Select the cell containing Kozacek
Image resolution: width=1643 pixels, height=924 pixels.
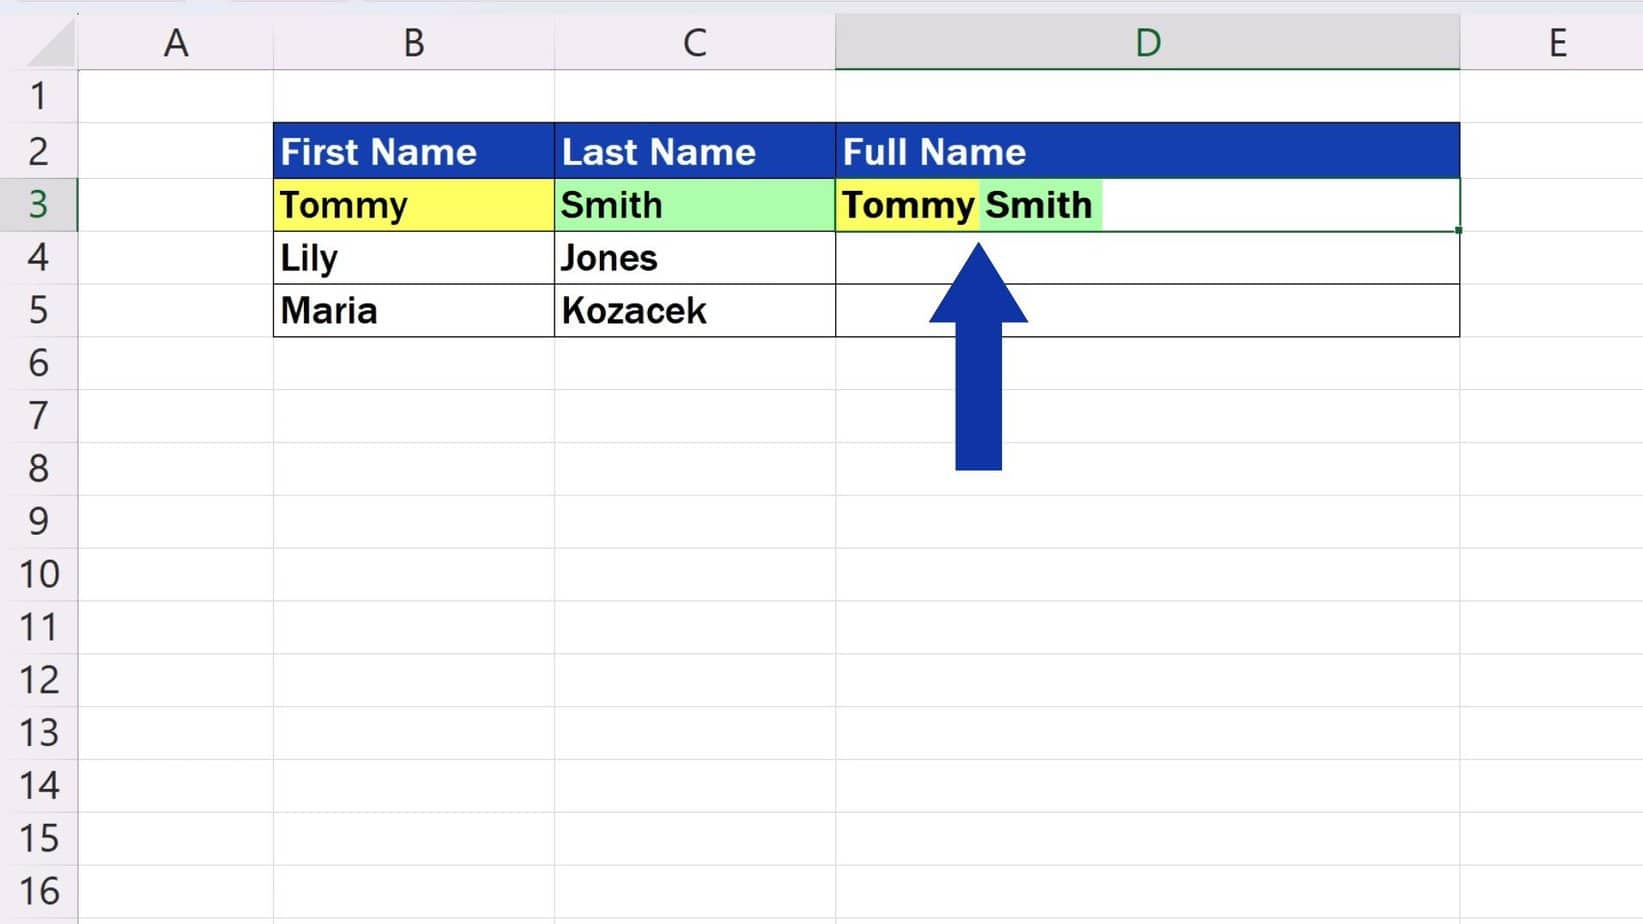pos(694,310)
